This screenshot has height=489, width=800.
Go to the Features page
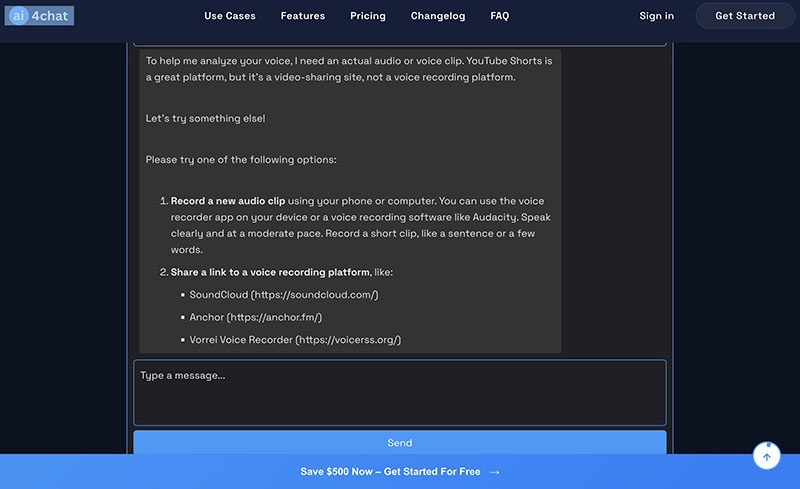303,16
